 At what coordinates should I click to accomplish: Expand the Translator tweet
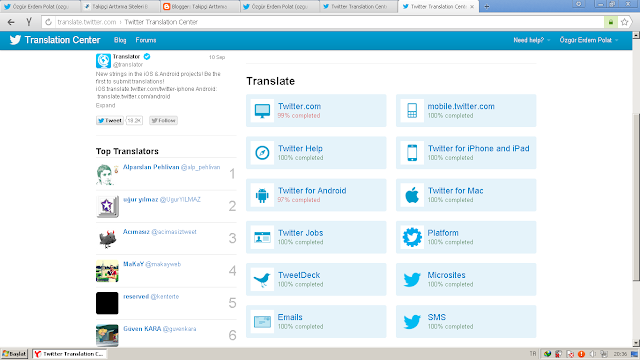pyautogui.click(x=105, y=105)
